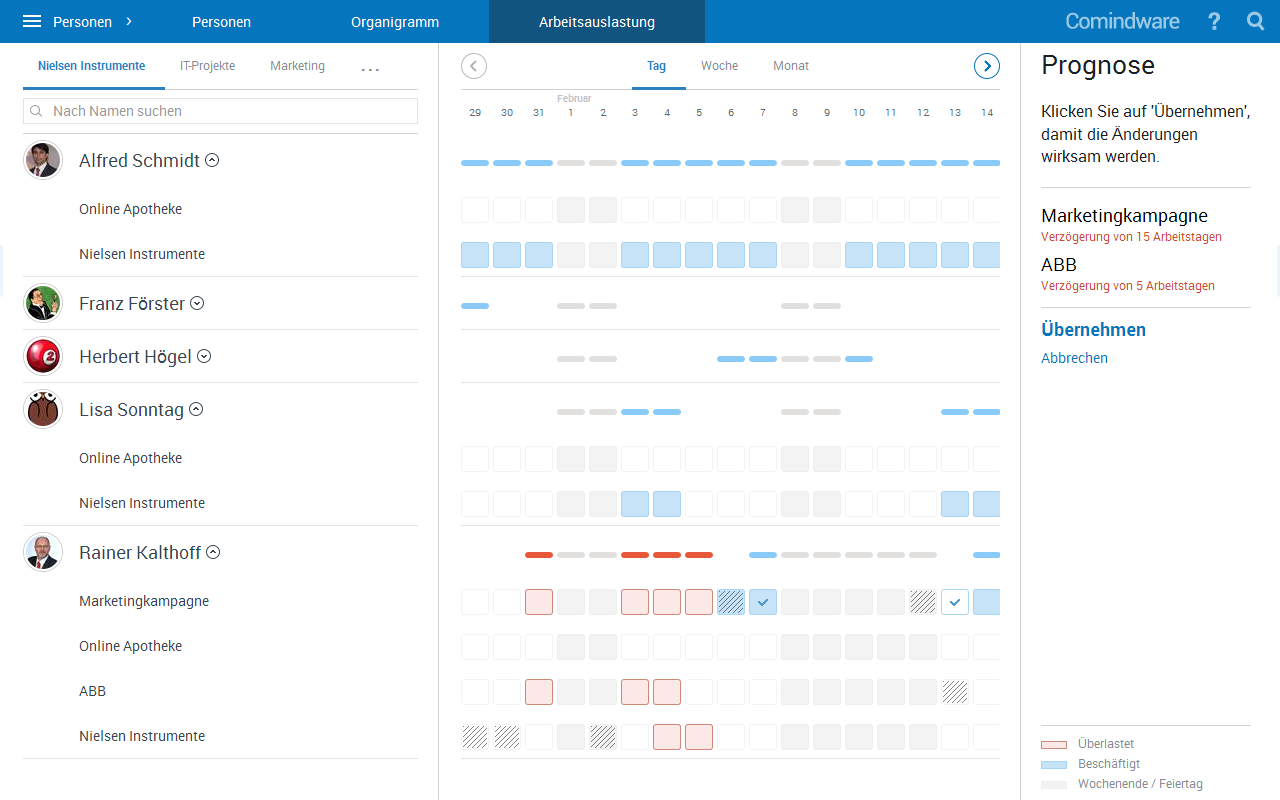1280x800 pixels.
Task: Click Rainer Kalthoff's red overload bar on day 31
Action: pyautogui.click(x=539, y=554)
